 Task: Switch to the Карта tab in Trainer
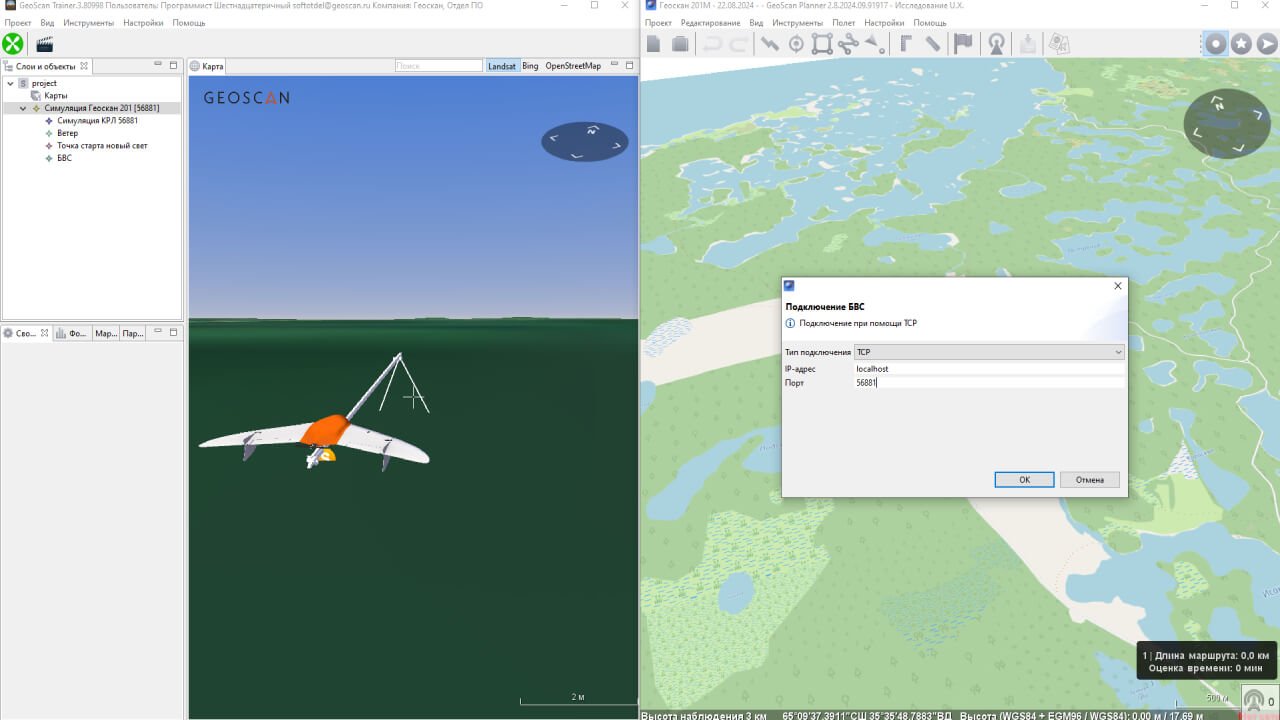coord(207,66)
